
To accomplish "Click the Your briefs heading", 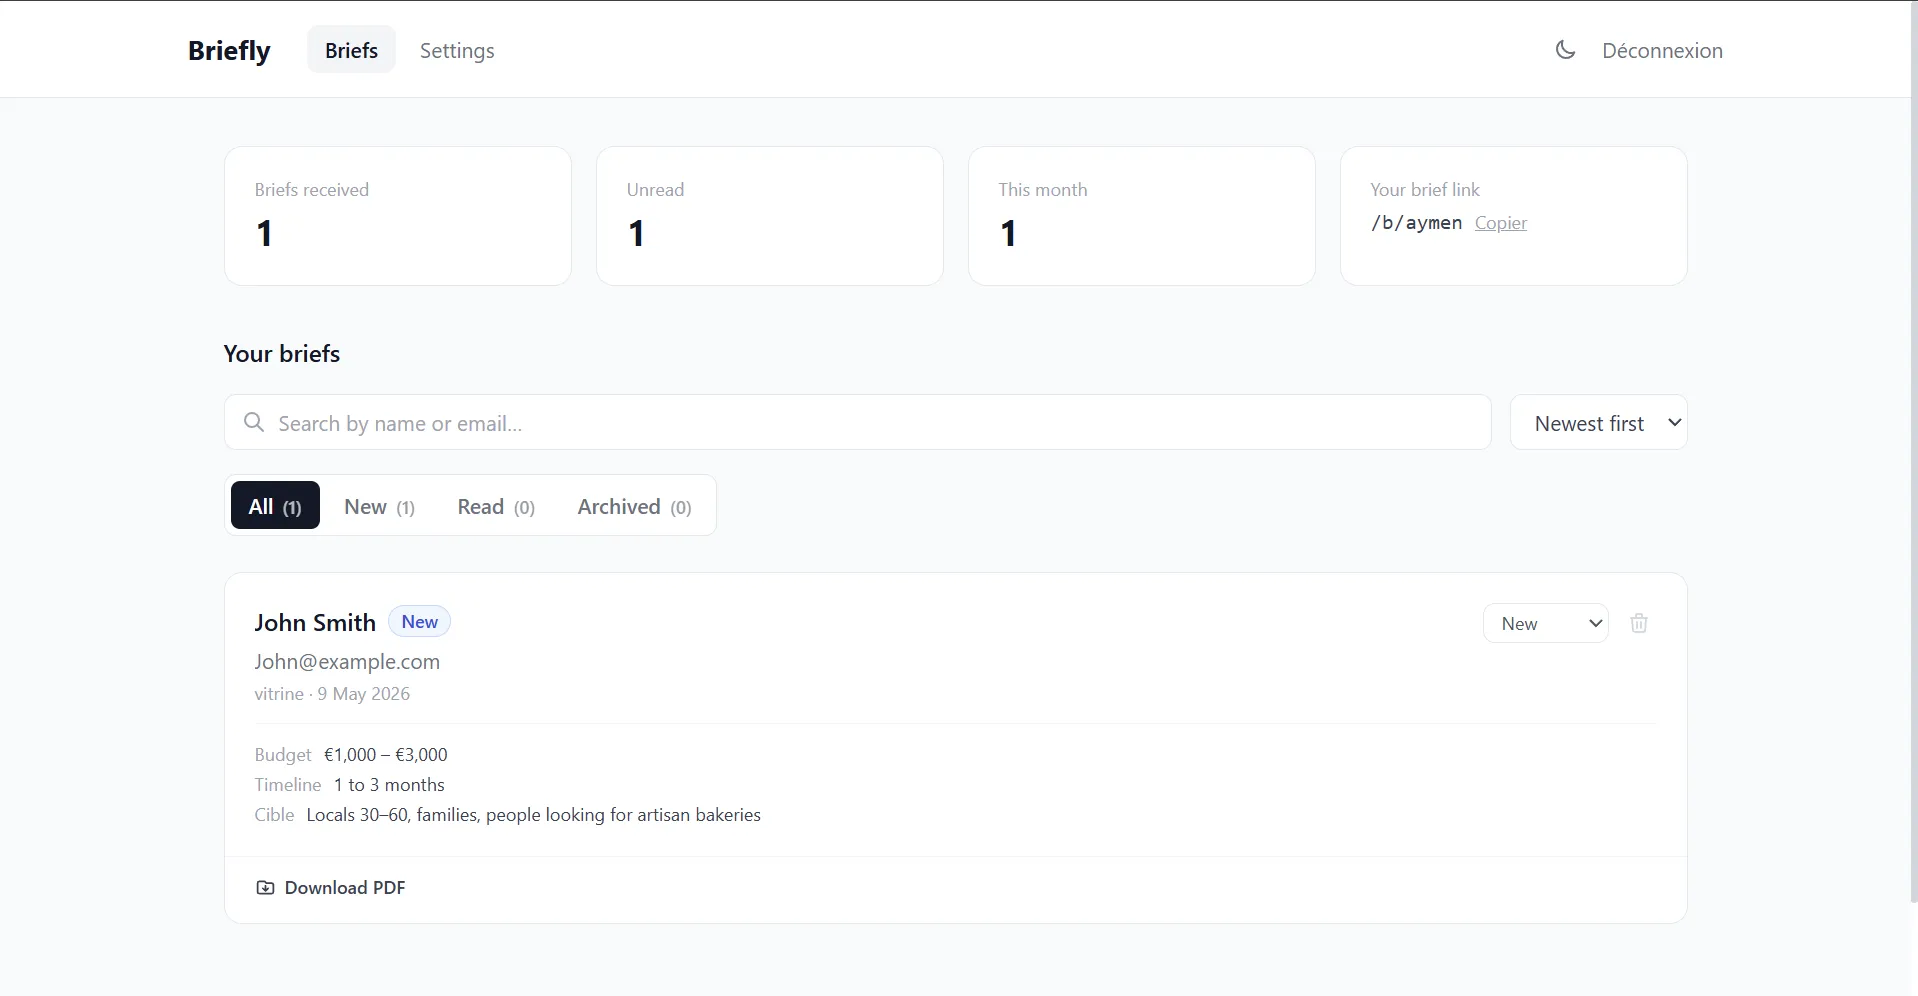I will click(x=282, y=354).
